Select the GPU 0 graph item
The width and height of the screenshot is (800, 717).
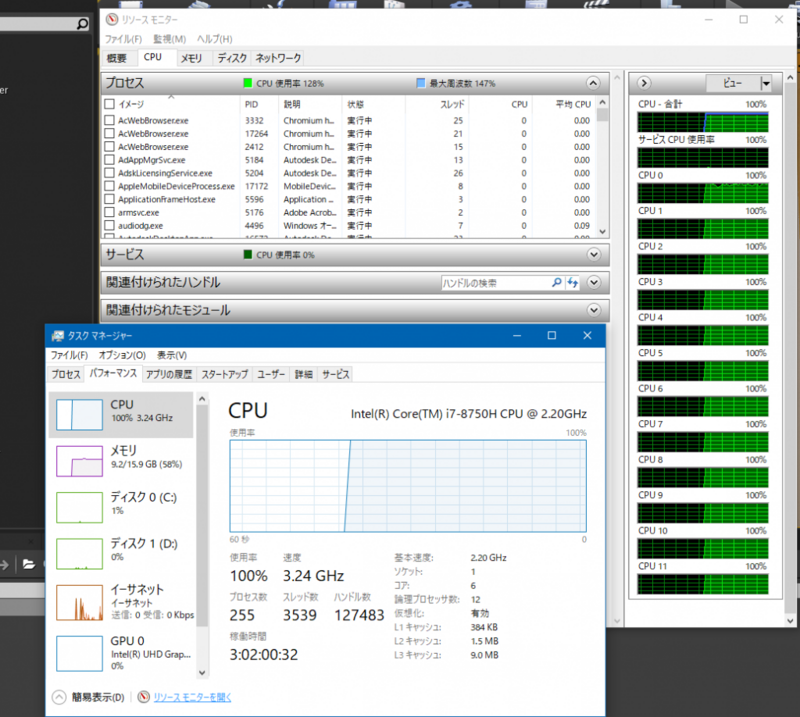79,653
